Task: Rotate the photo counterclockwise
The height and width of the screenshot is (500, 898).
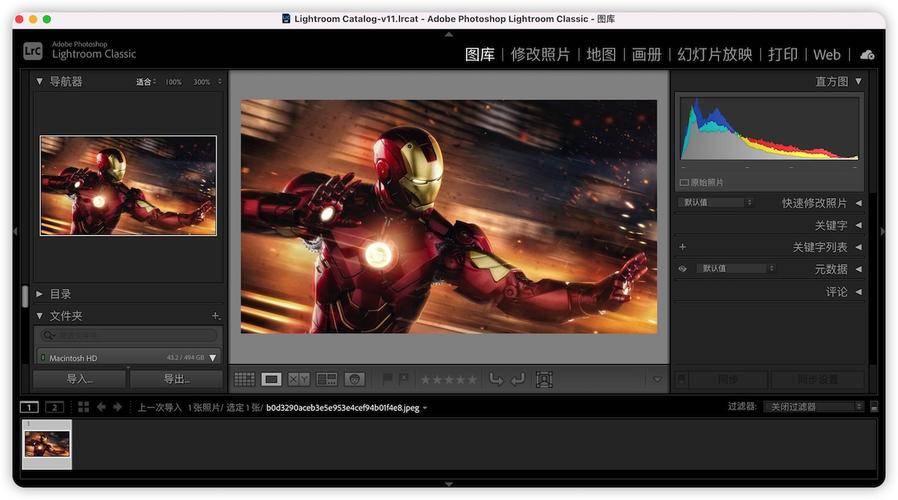Action: (496, 379)
